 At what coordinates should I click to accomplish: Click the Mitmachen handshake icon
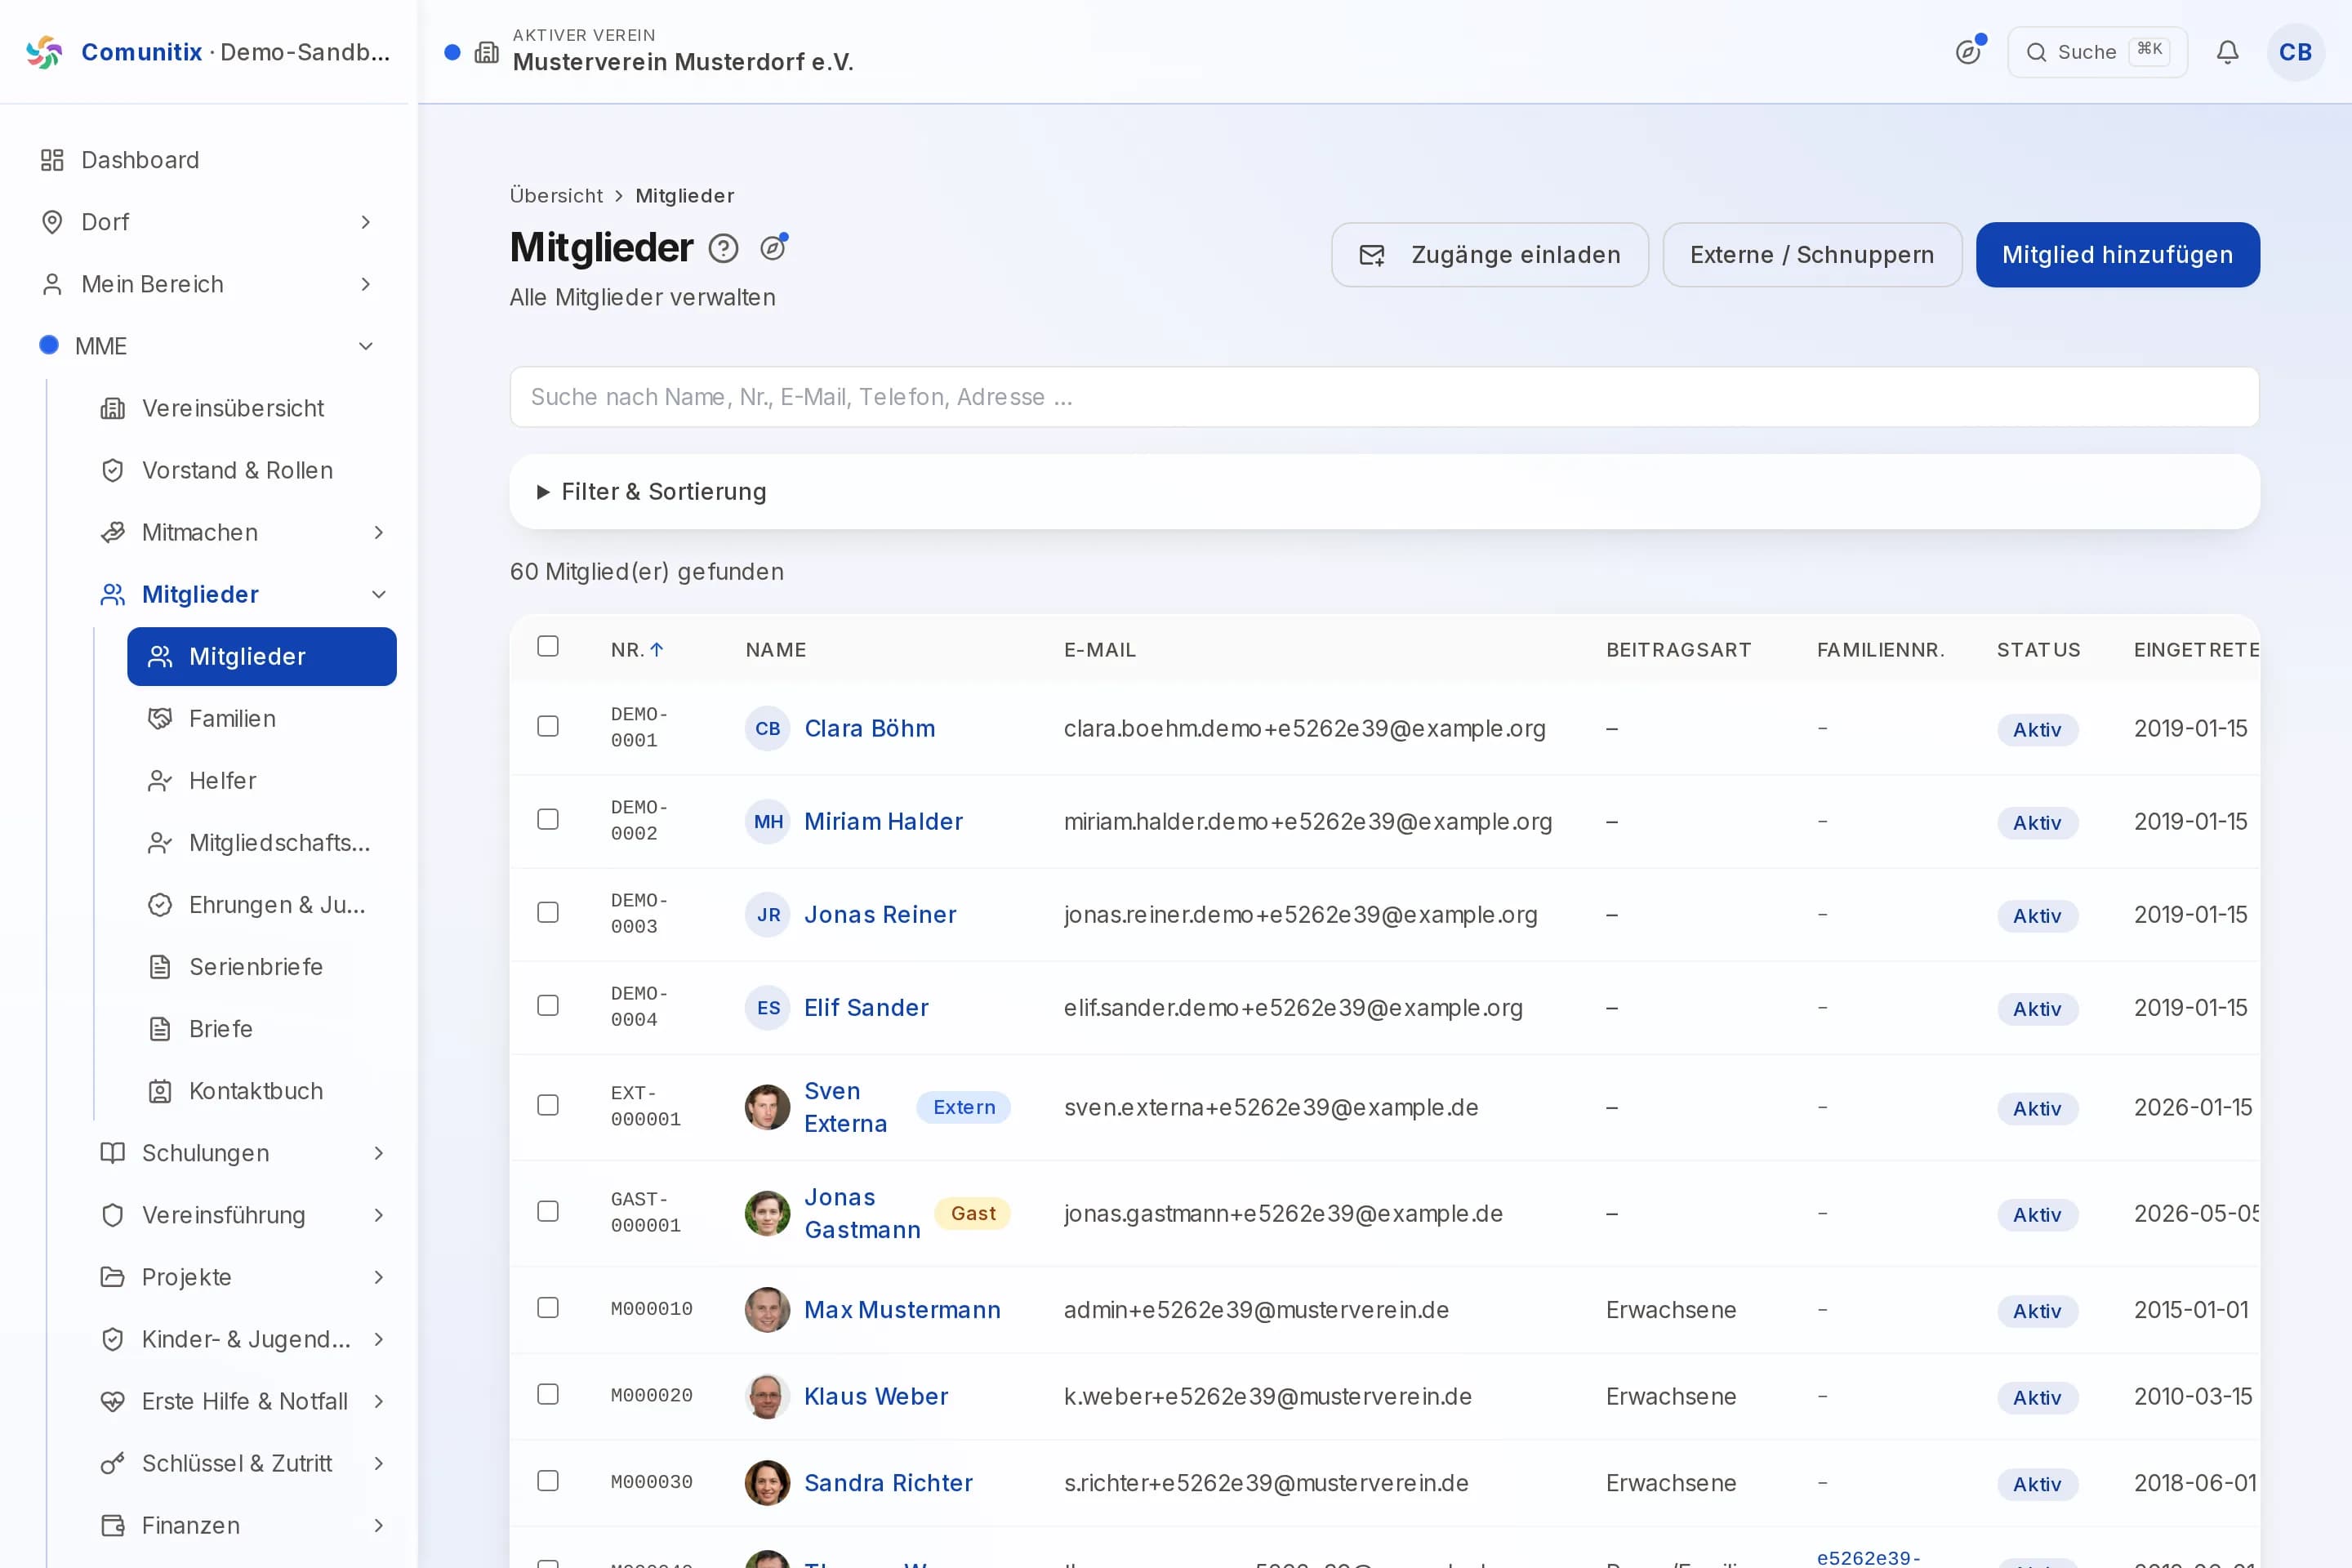coord(113,532)
